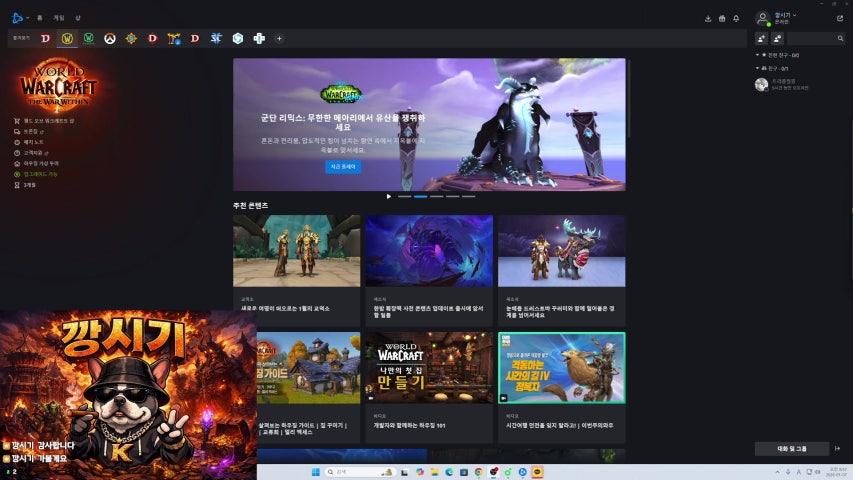Image resolution: width=853 pixels, height=480 pixels.
Task: Collapse the 즐겨찾는 친구 favorites friends group
Action: tap(758, 56)
